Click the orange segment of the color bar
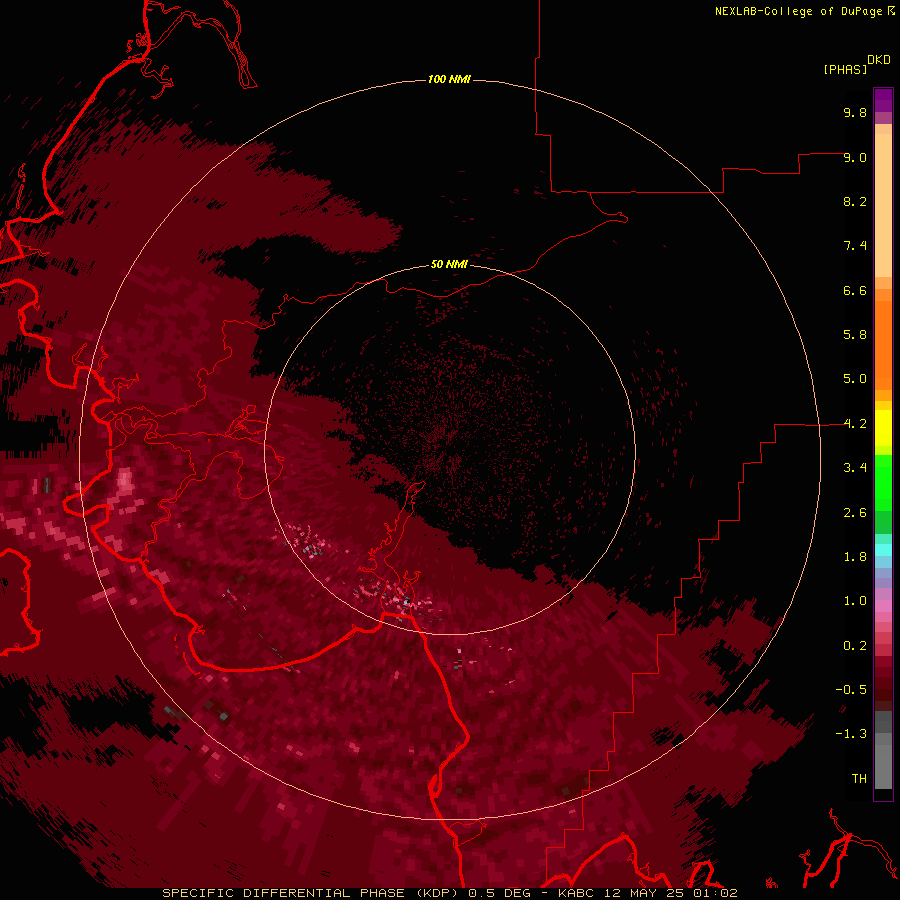Image resolution: width=900 pixels, height=900 pixels. 883,346
